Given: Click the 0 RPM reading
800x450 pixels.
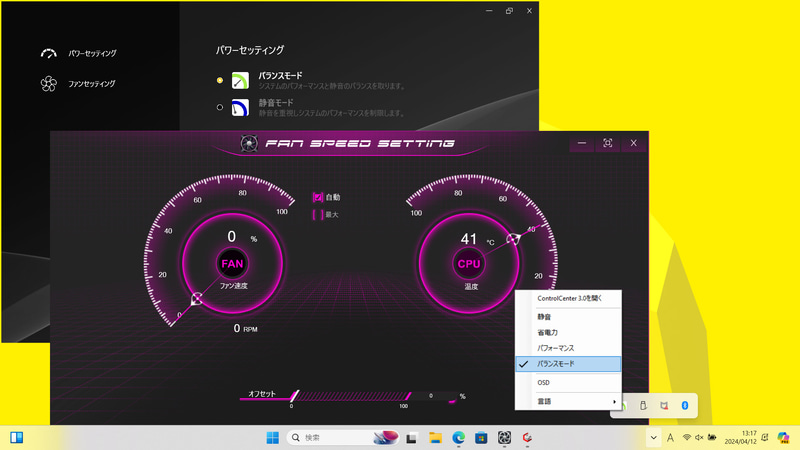Looking at the screenshot, I should [245, 329].
